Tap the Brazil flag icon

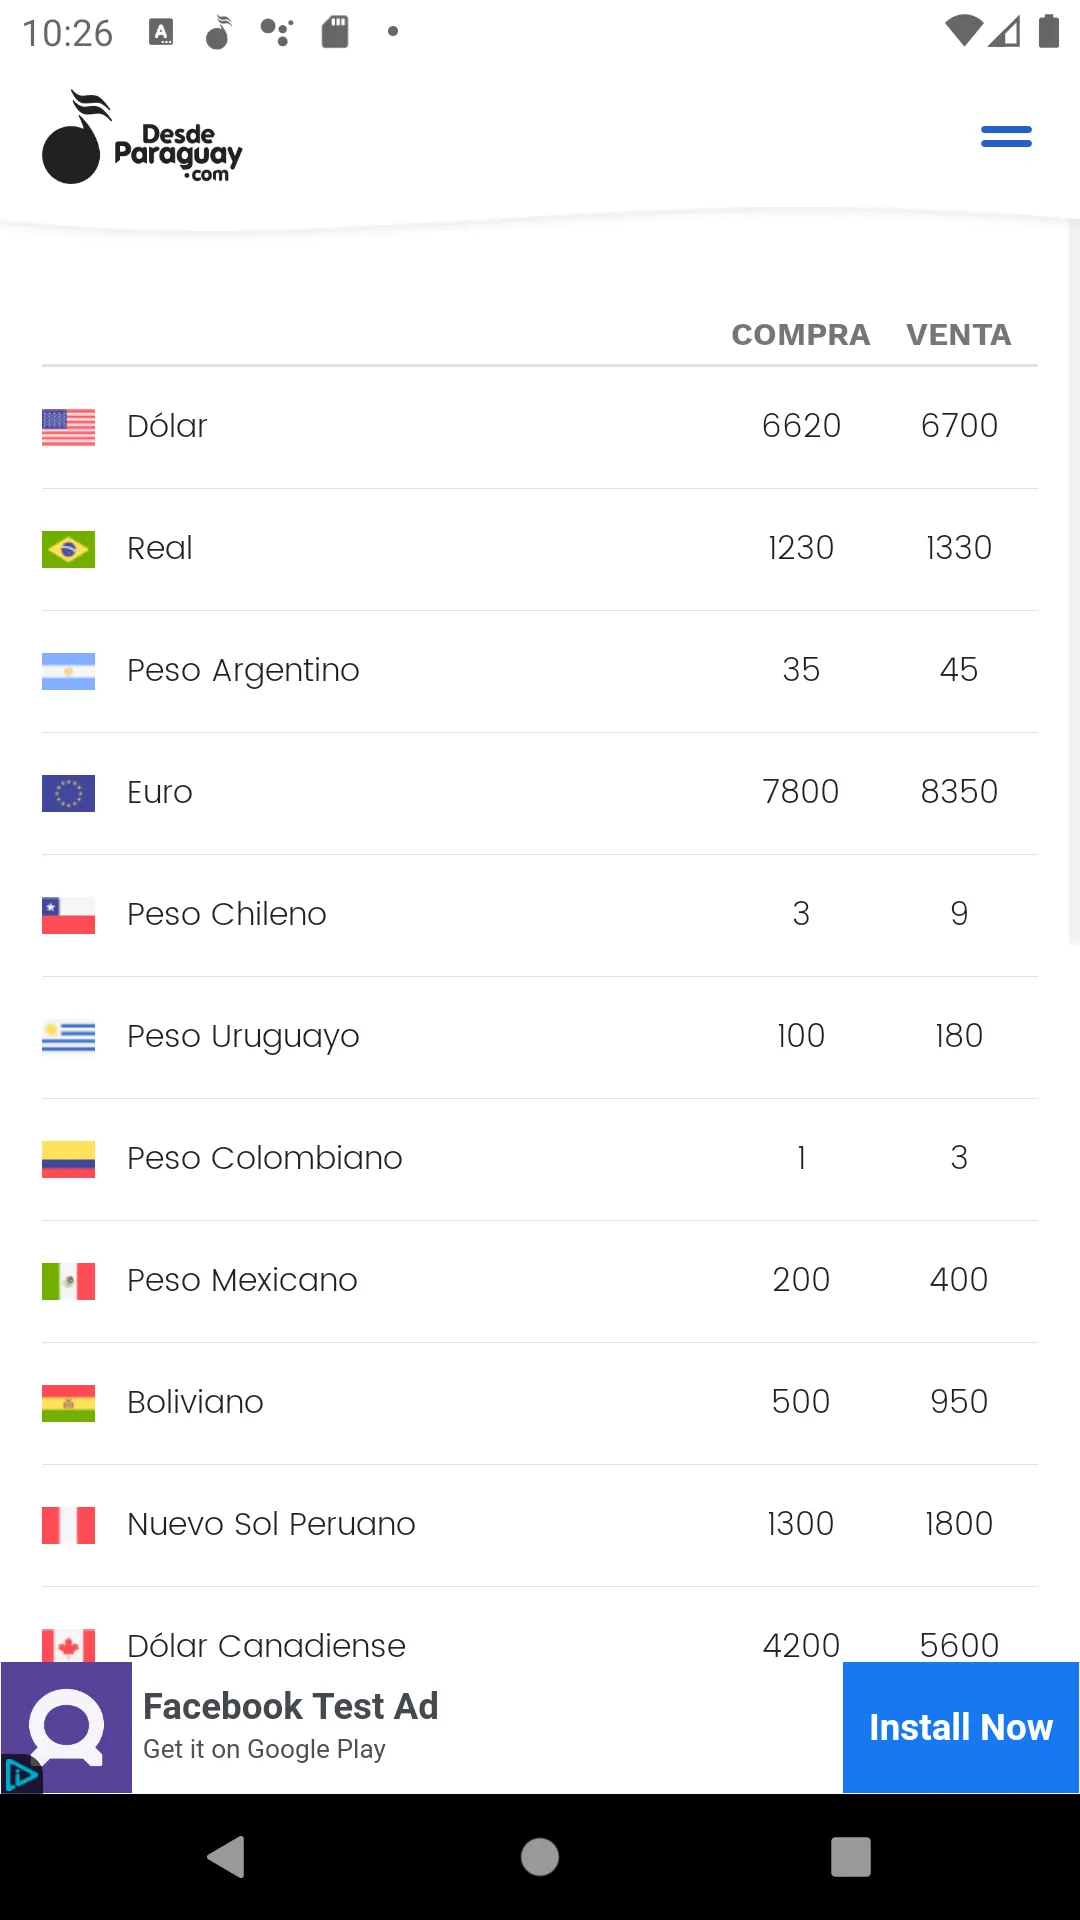tap(68, 549)
